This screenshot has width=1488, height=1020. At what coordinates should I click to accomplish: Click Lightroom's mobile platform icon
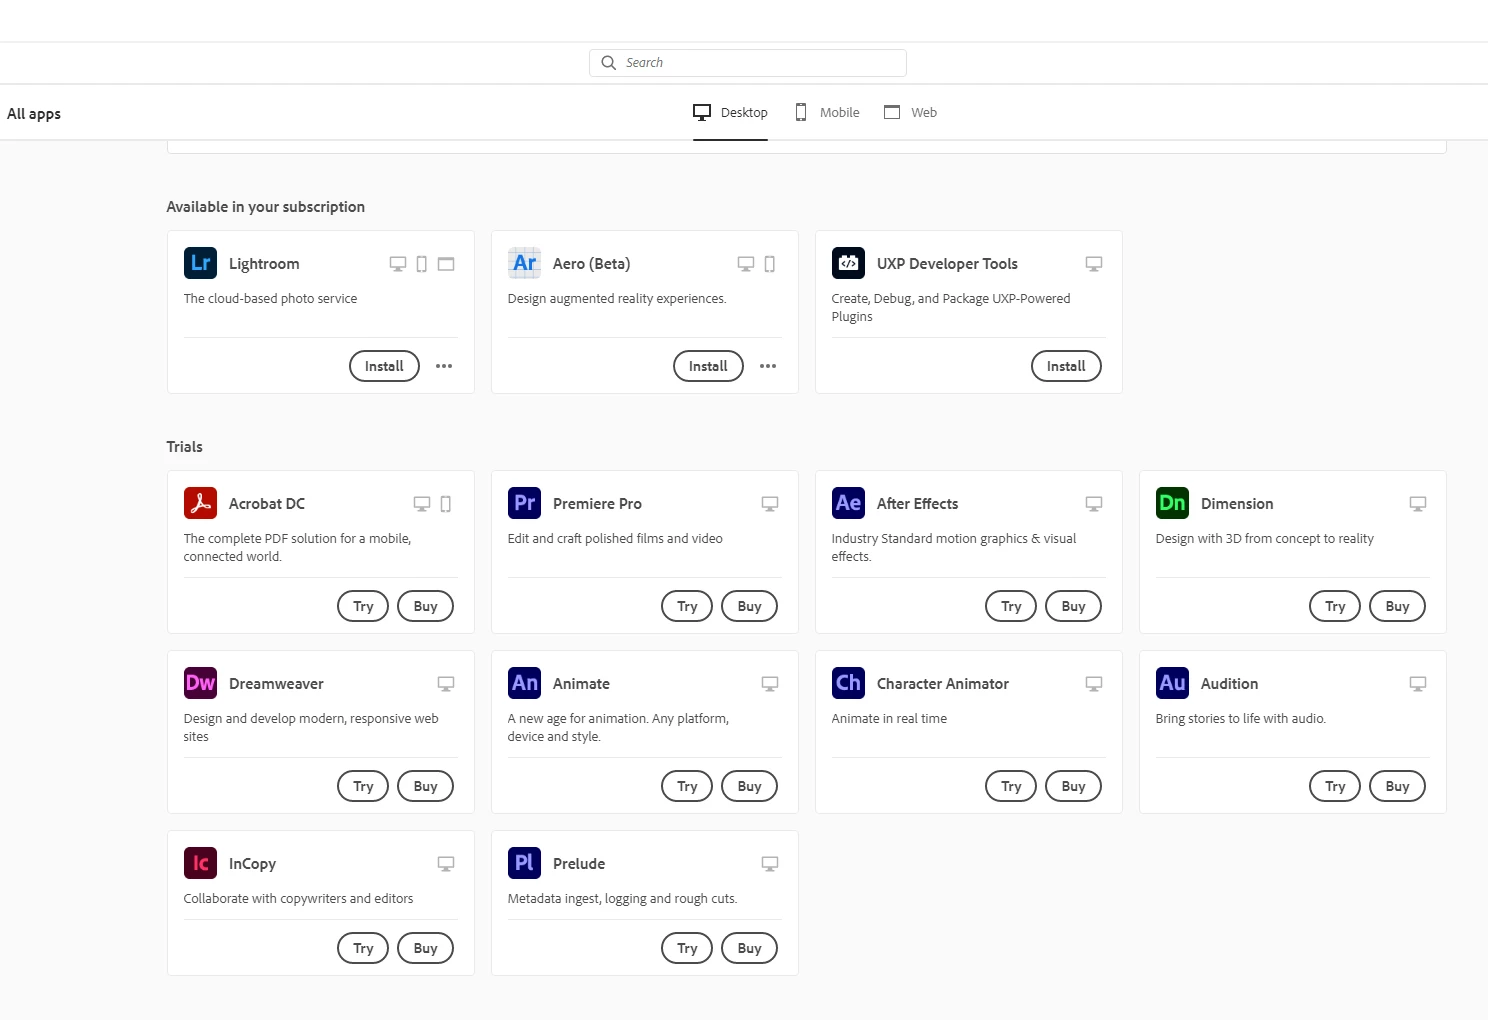point(422,264)
